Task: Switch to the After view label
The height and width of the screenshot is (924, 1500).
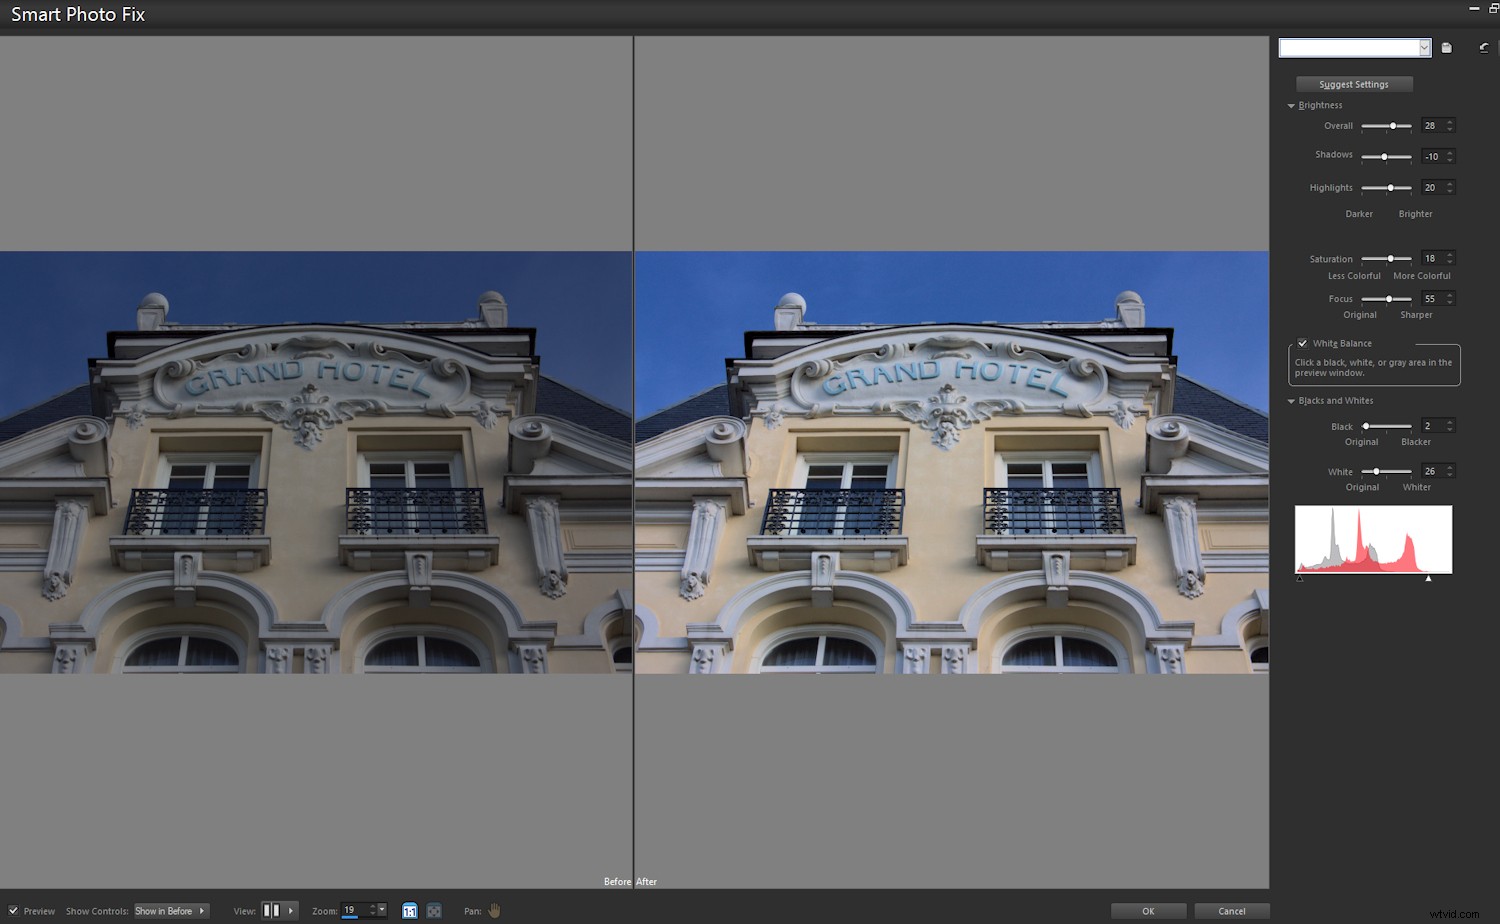Action: coord(647,881)
